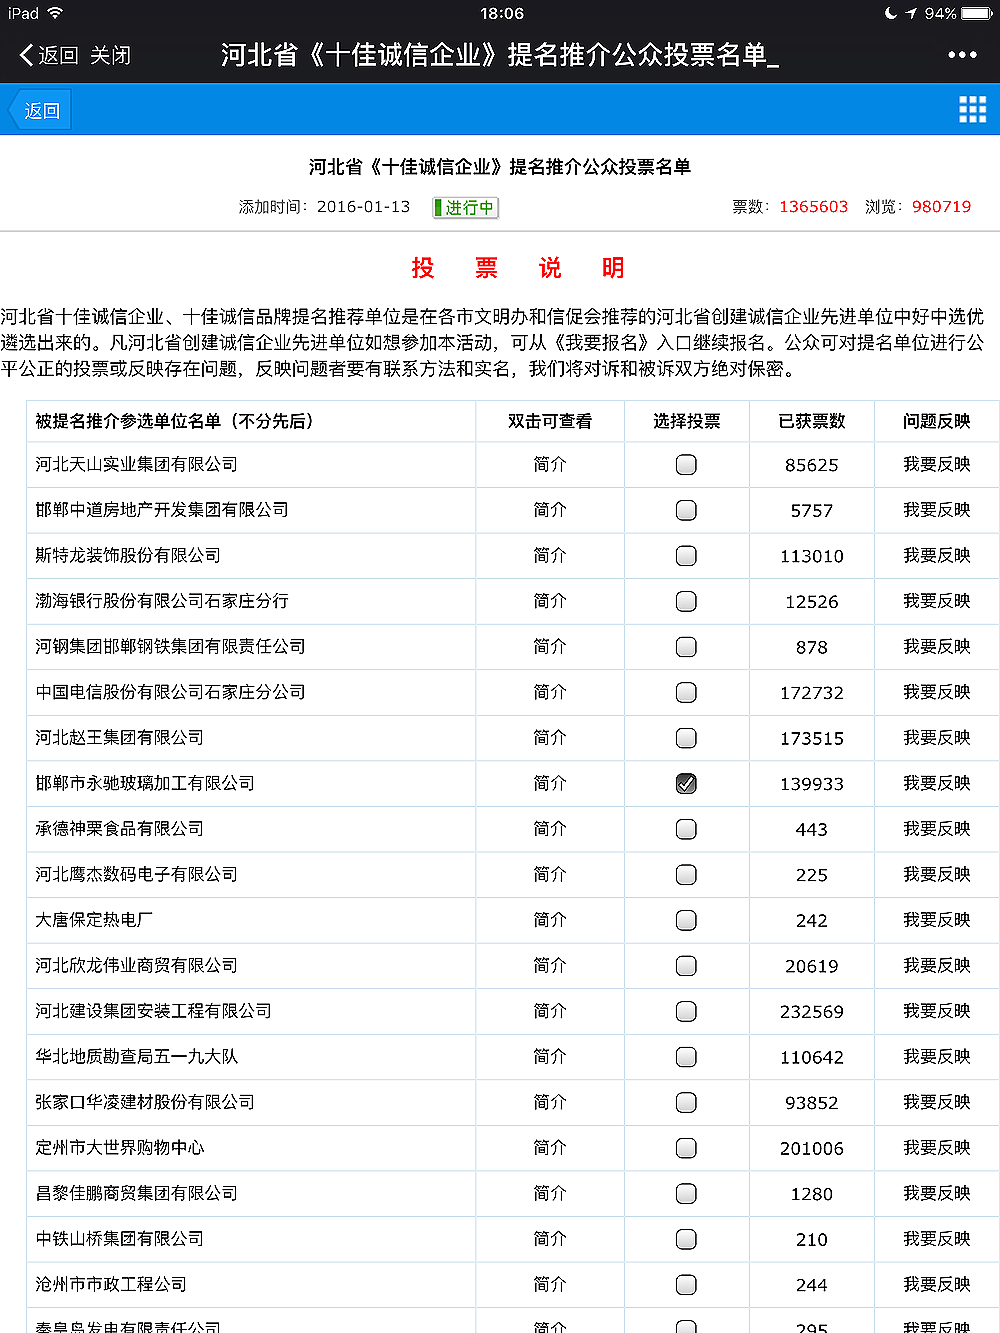The width and height of the screenshot is (1000, 1333).
Task: Select vote checkbox for 华北地质勘查局五一九大队
Action: pos(686,1057)
